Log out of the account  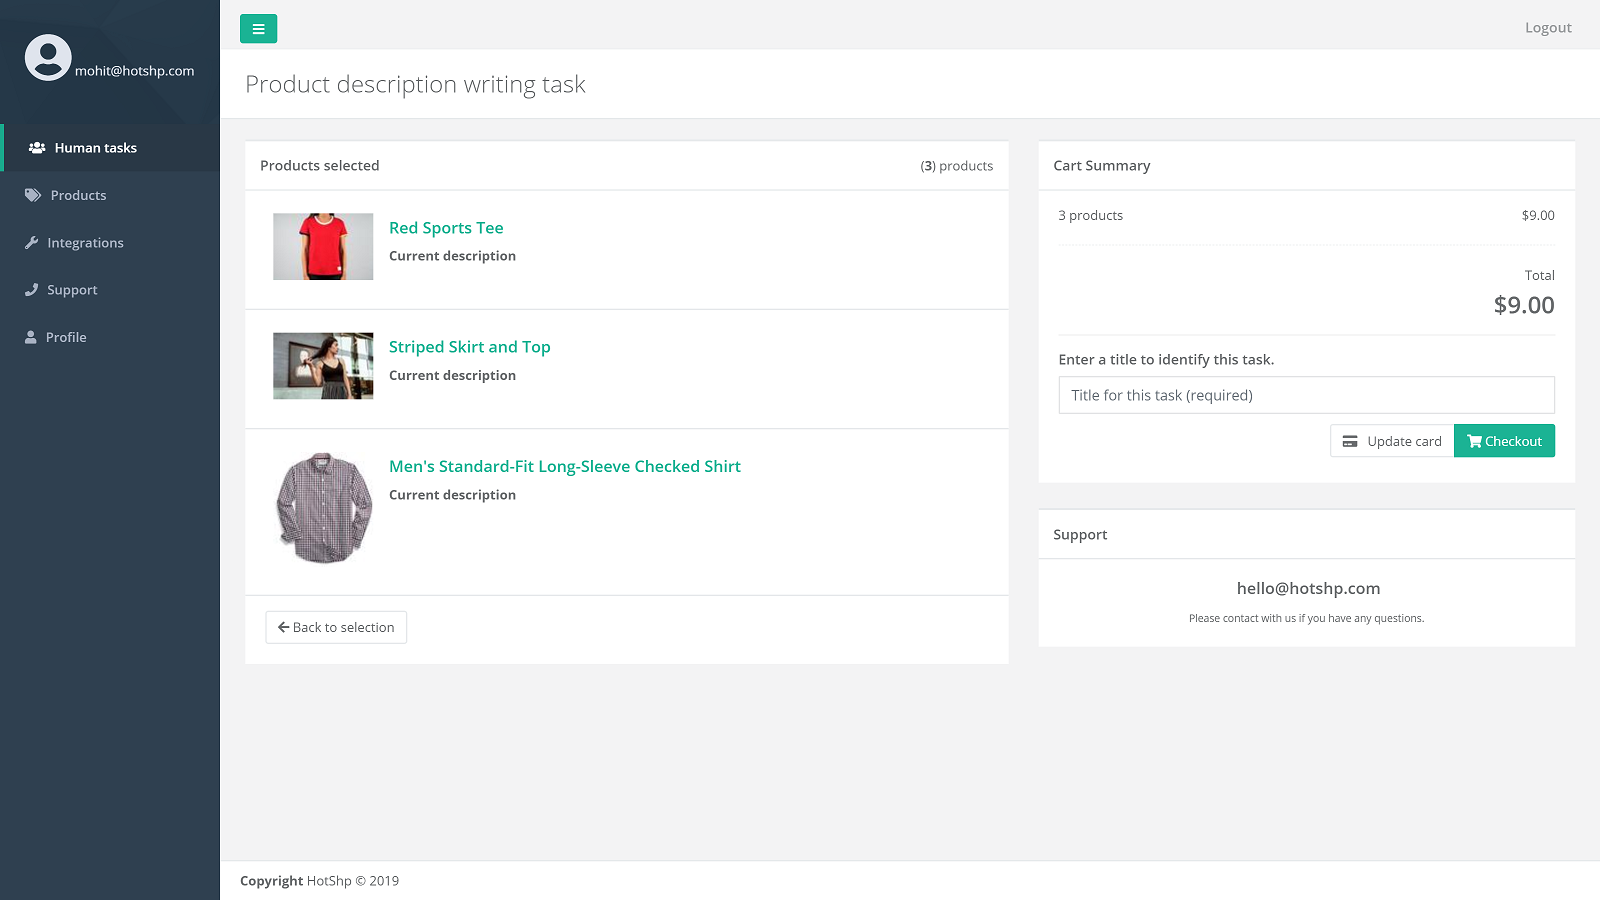pyautogui.click(x=1547, y=28)
